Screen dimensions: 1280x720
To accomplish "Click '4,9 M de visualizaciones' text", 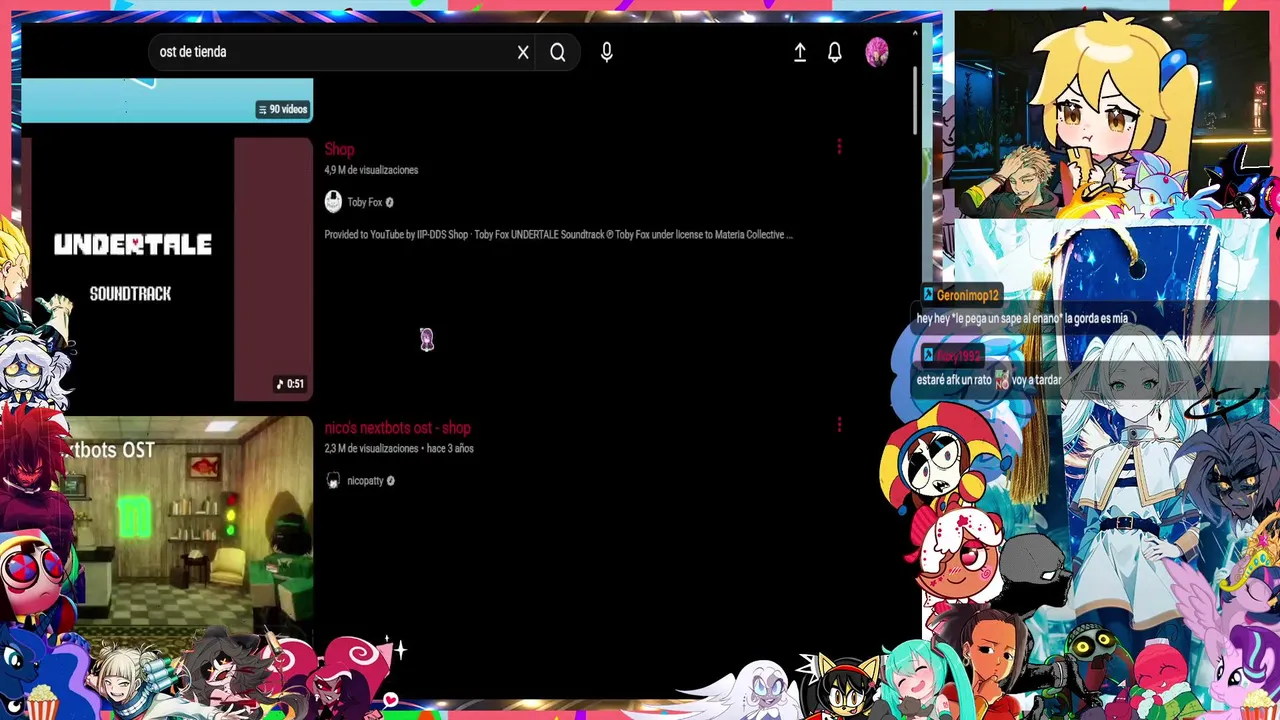I will click(371, 170).
